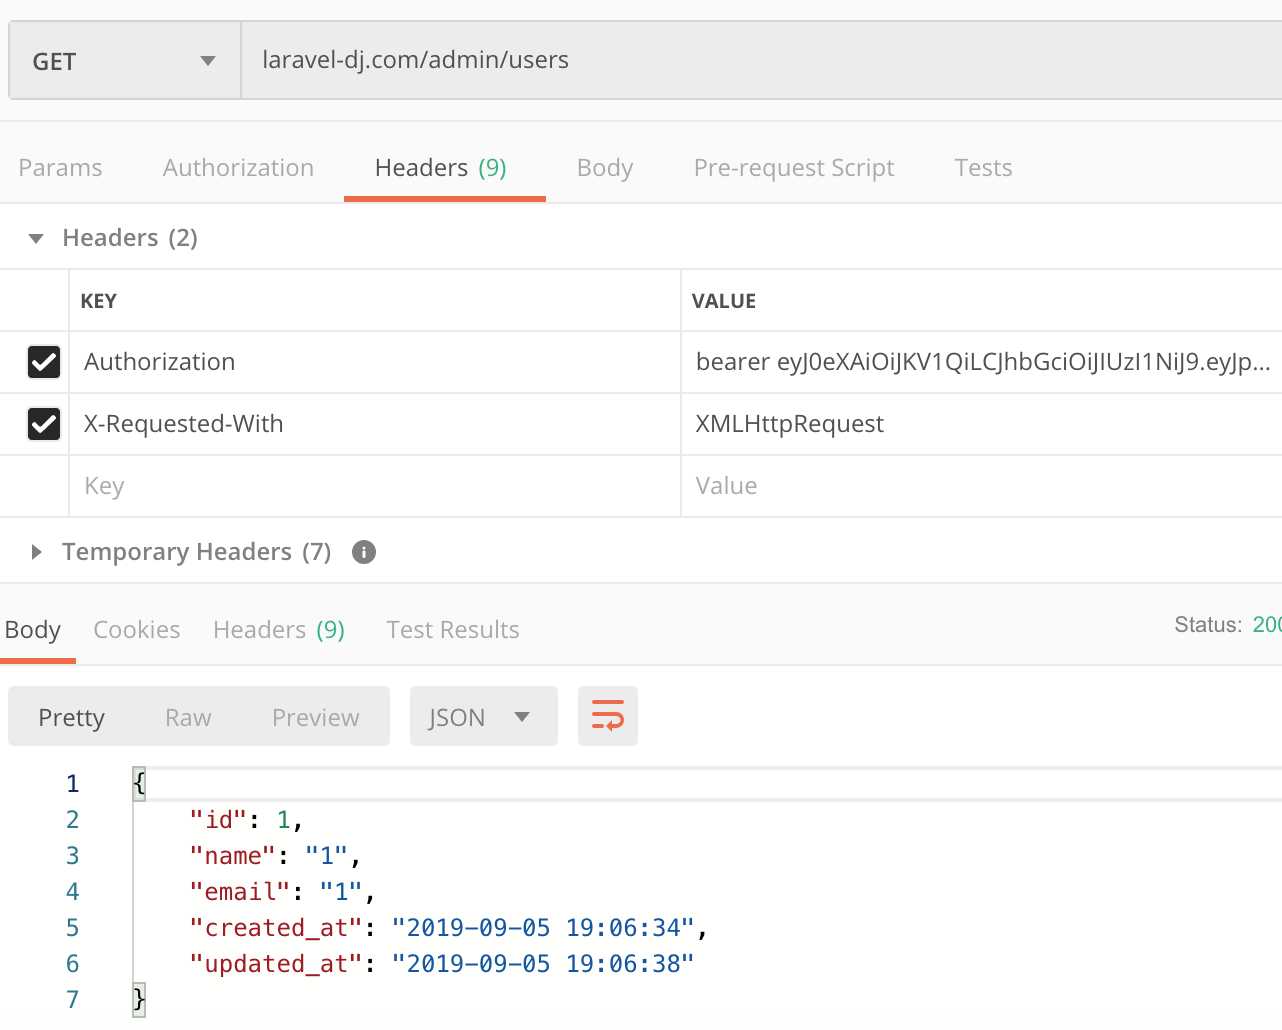This screenshot has width=1282, height=1030.
Task: Open the response Headers (9) tab
Action: (x=279, y=630)
